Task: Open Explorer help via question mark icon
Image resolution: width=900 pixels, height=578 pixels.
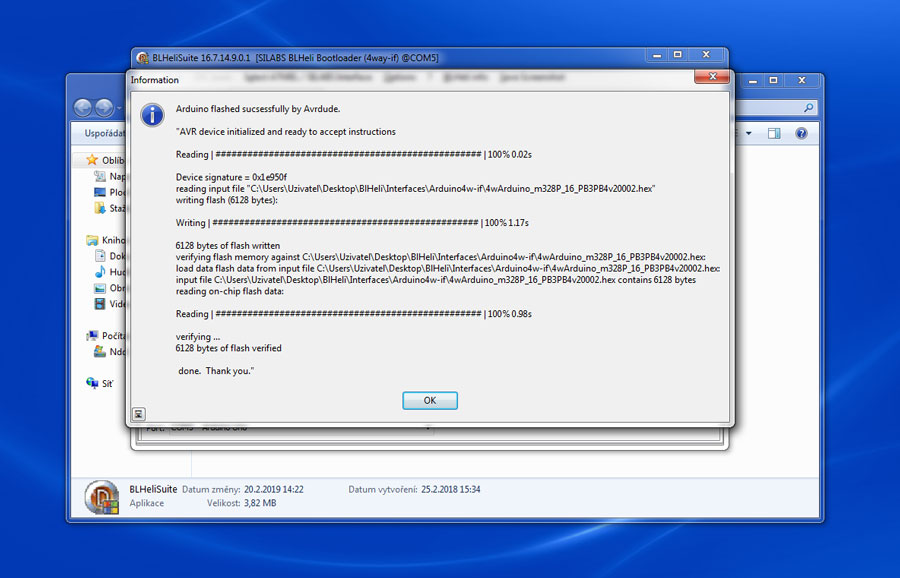Action: (801, 133)
